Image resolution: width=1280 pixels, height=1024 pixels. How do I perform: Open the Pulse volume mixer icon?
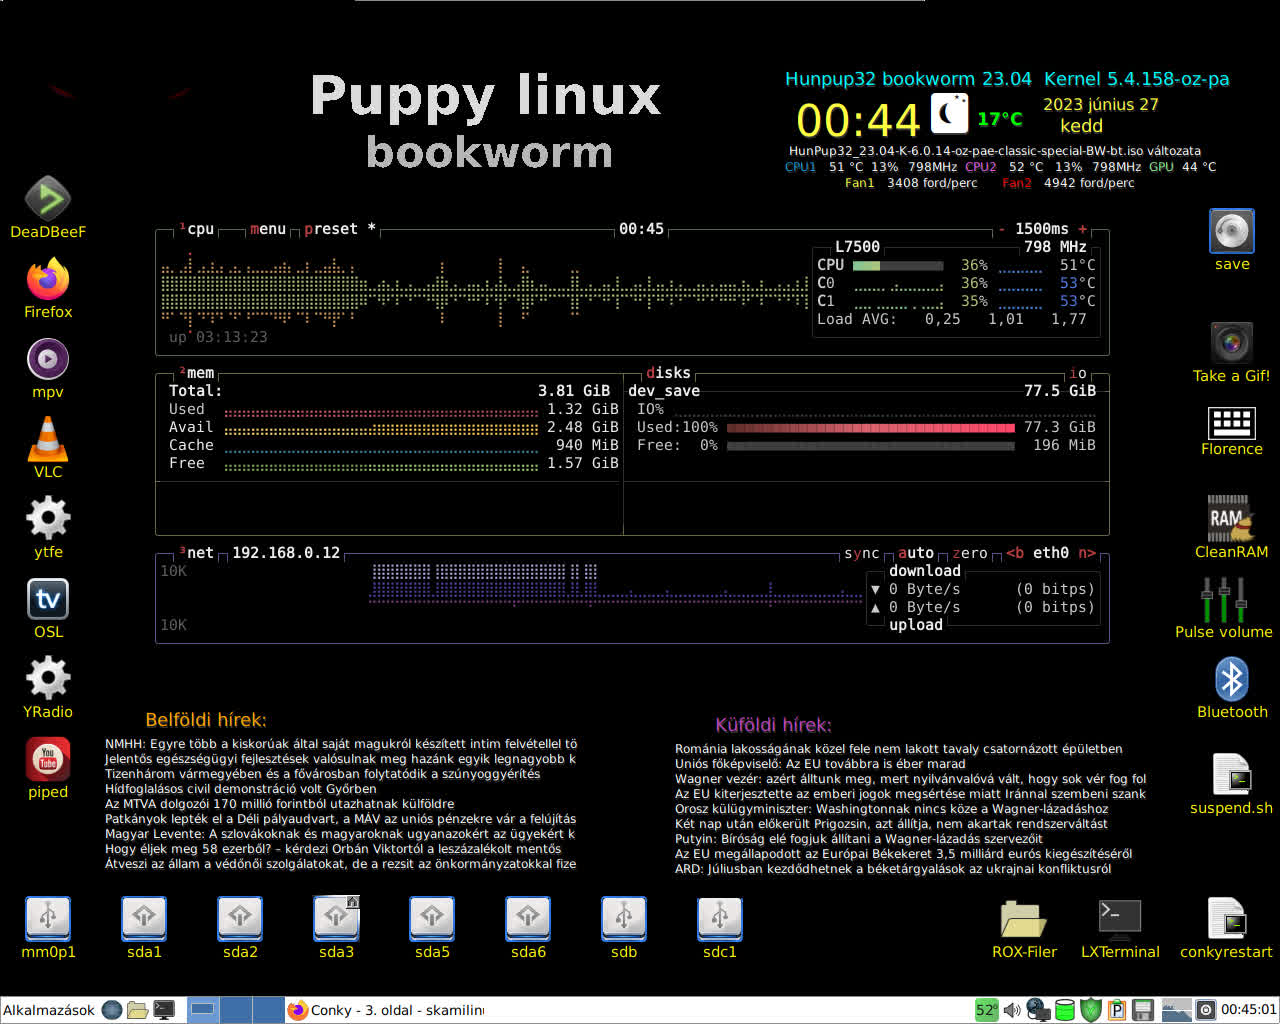1224,599
